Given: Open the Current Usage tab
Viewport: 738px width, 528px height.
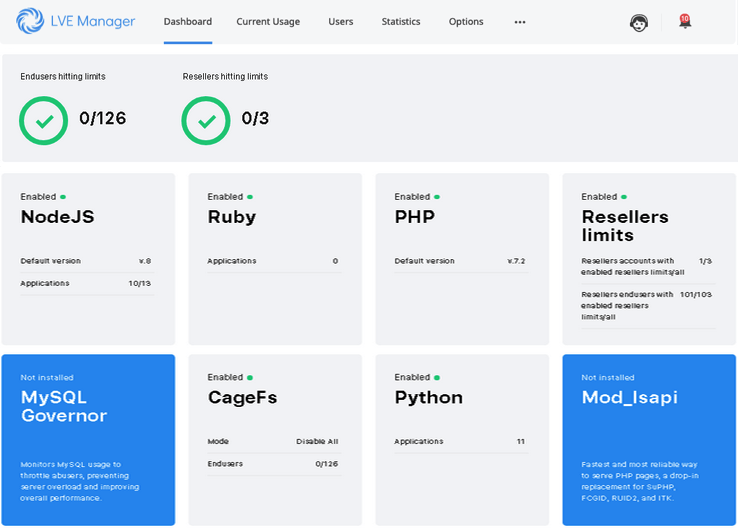Looking at the screenshot, I should 268,22.
